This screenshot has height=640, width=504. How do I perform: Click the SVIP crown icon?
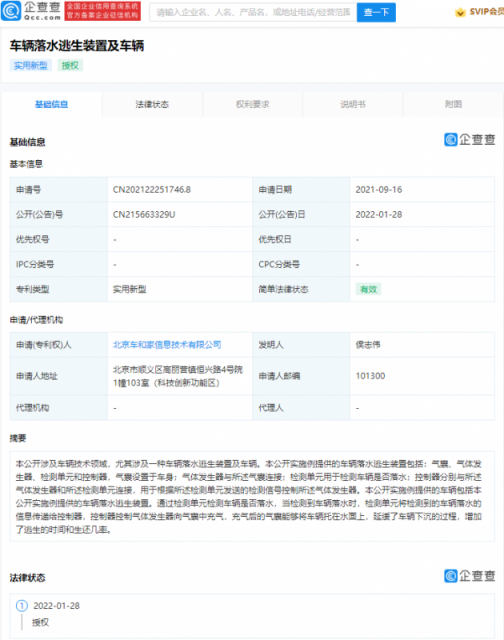tap(460, 12)
